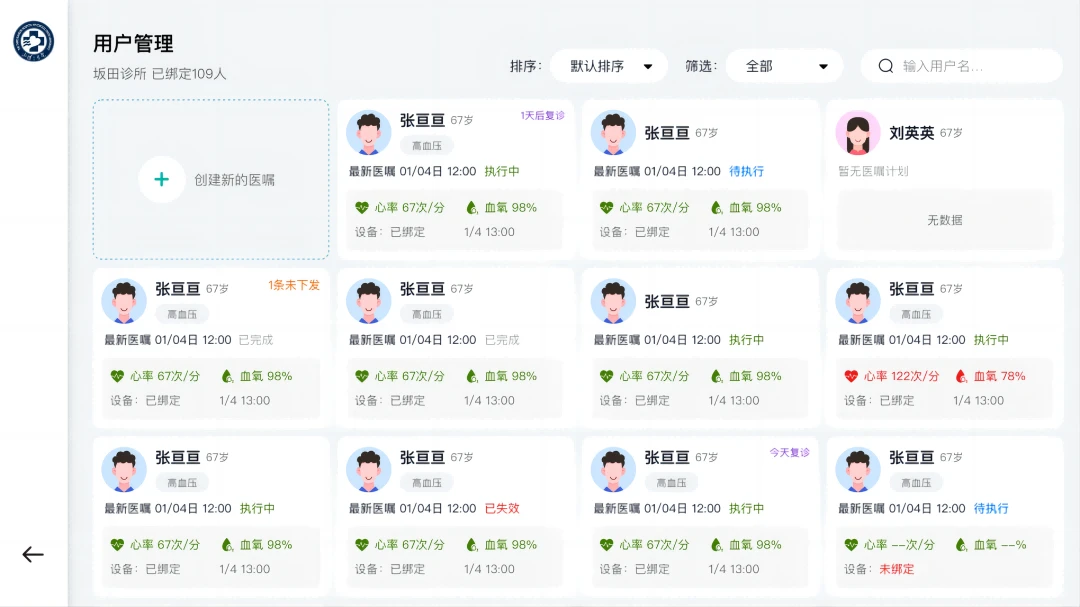Screen dimensions: 1080x607
Task: Click avatar on the card tagged 1条未下发
Action: tap(124, 301)
